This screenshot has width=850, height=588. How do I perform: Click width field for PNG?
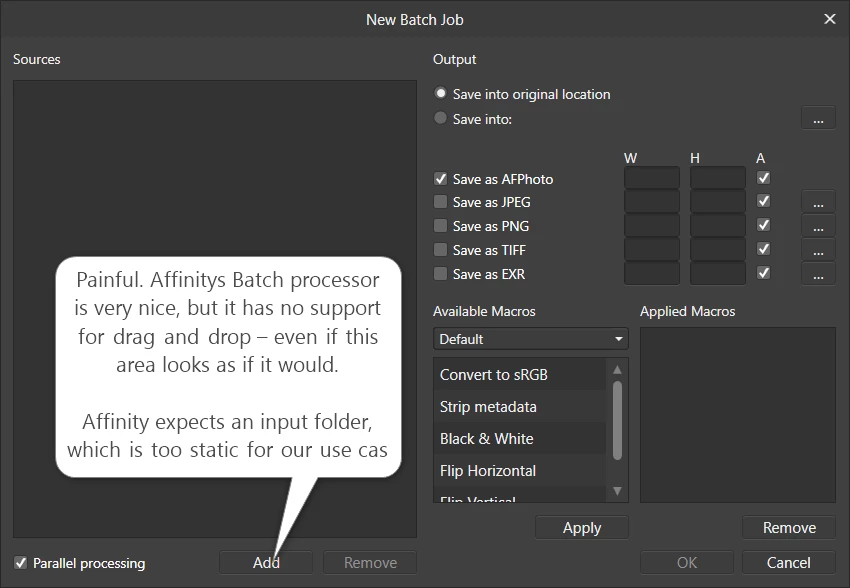tap(652, 225)
